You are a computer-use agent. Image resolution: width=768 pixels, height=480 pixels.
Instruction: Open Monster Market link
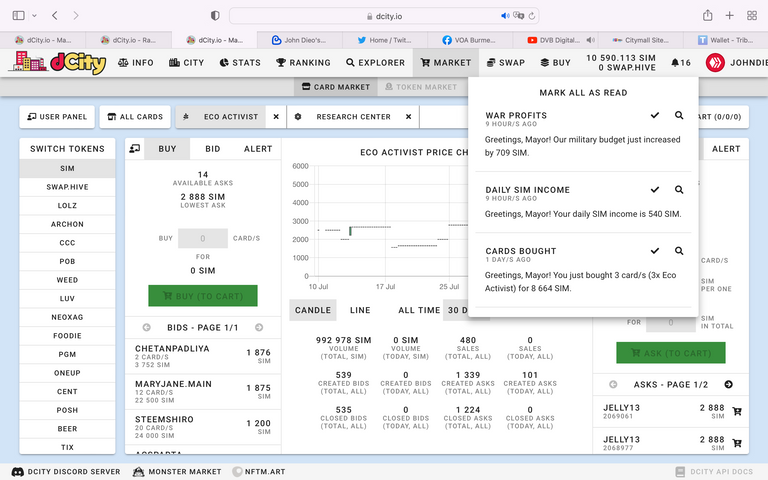[x=177, y=472]
